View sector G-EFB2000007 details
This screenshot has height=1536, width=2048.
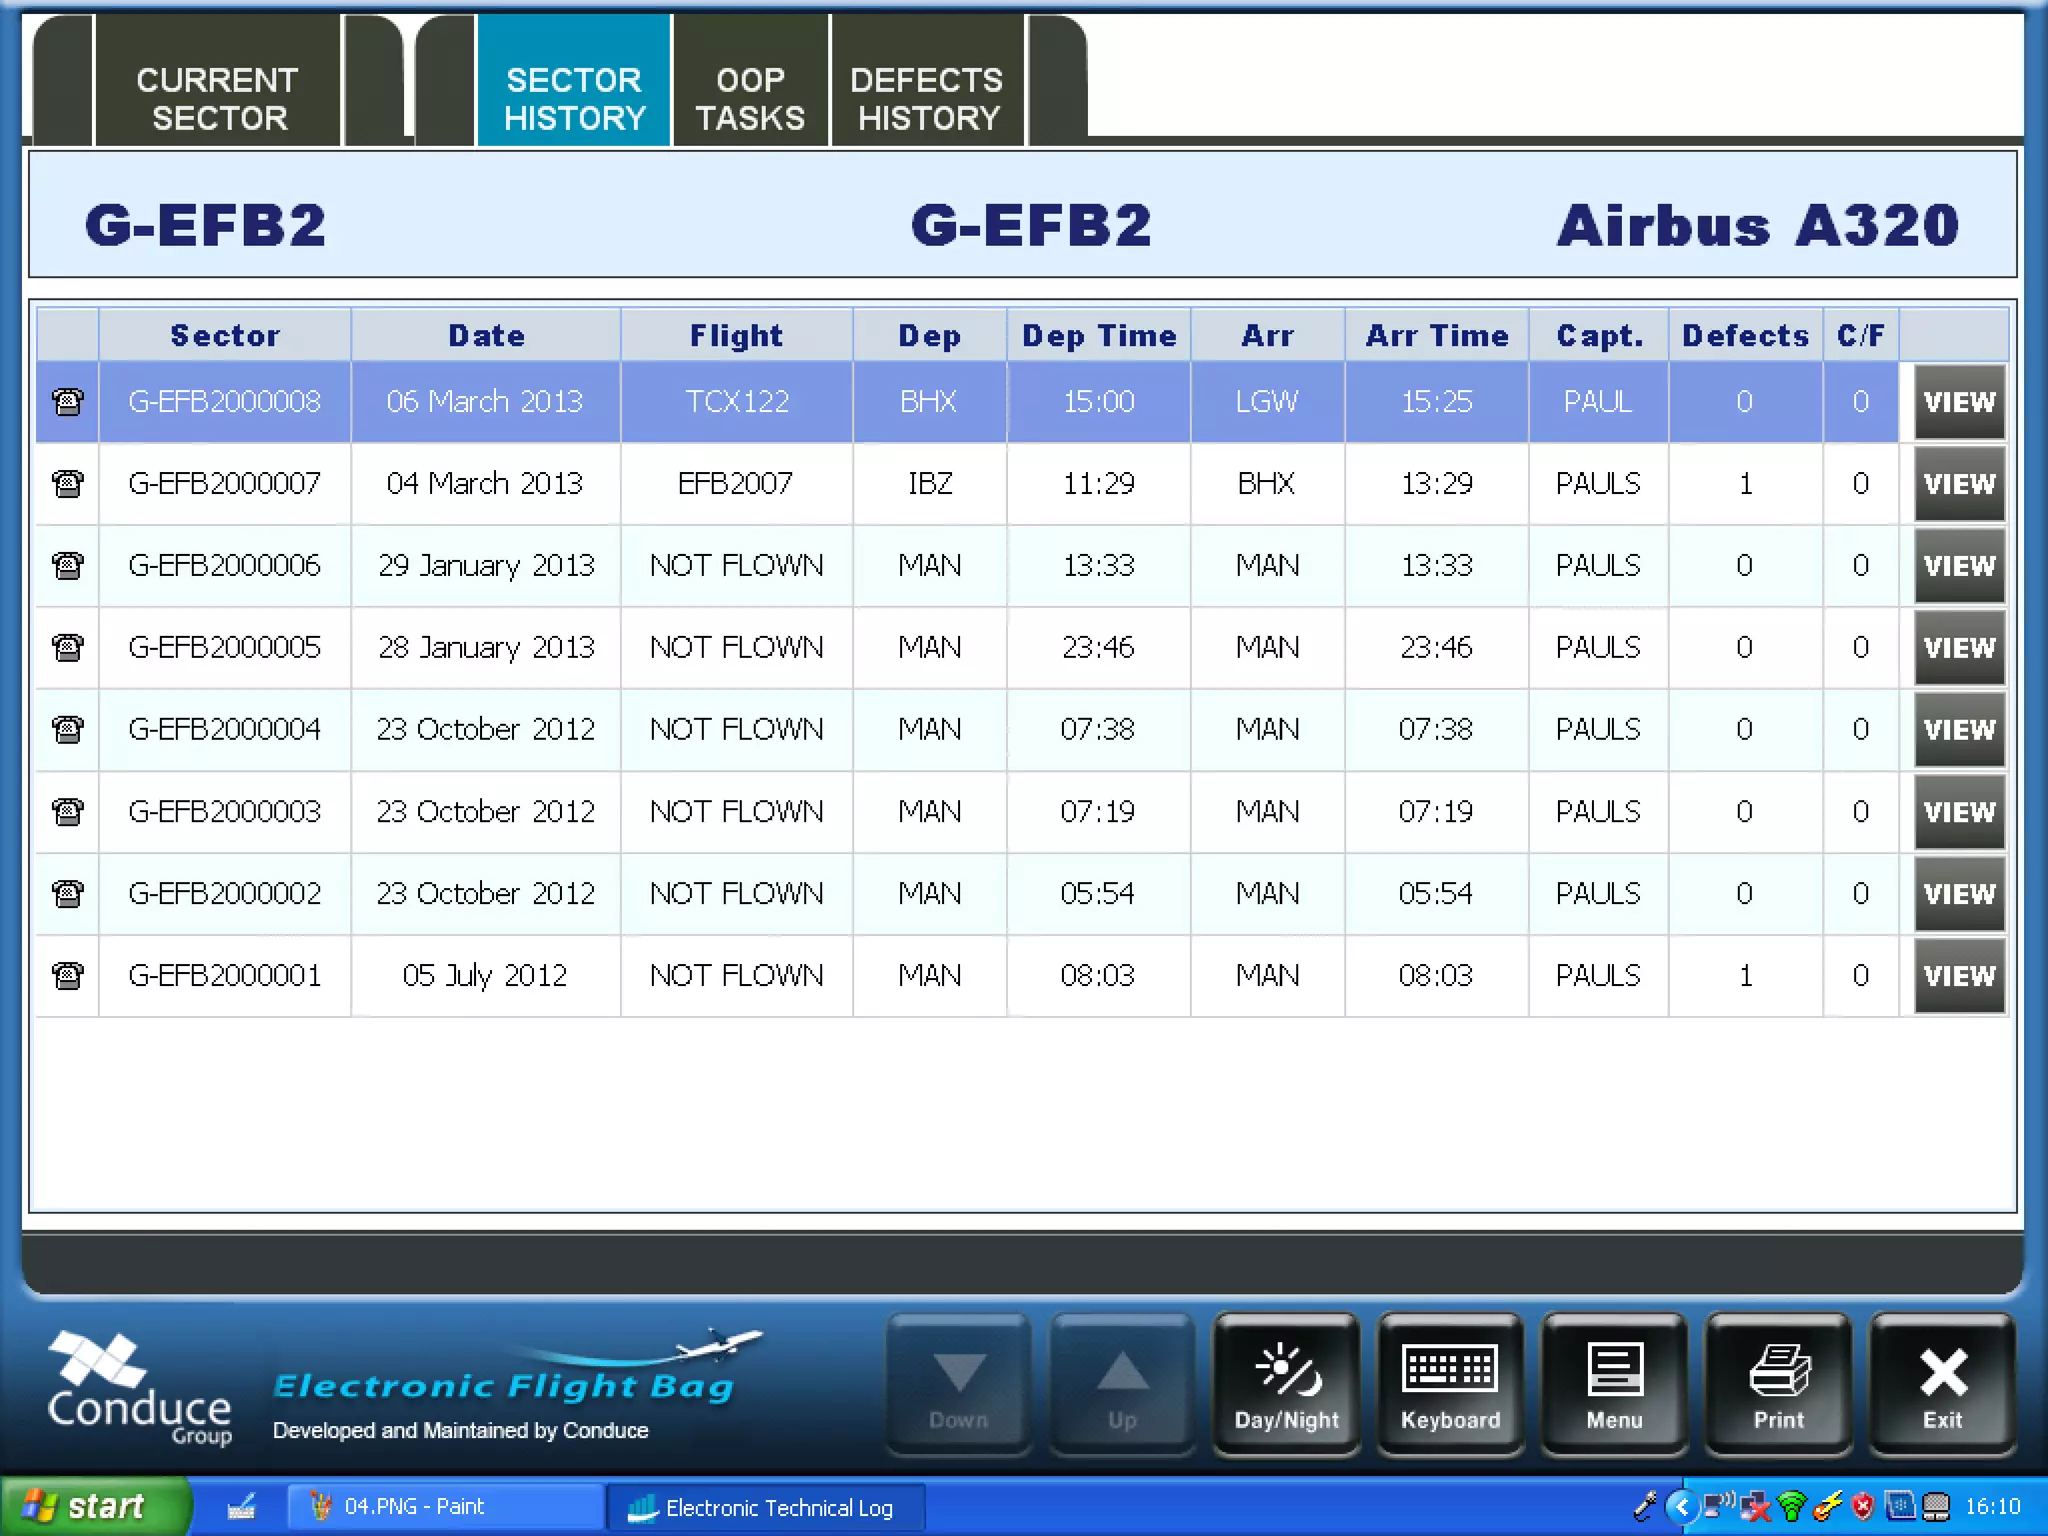point(1958,484)
